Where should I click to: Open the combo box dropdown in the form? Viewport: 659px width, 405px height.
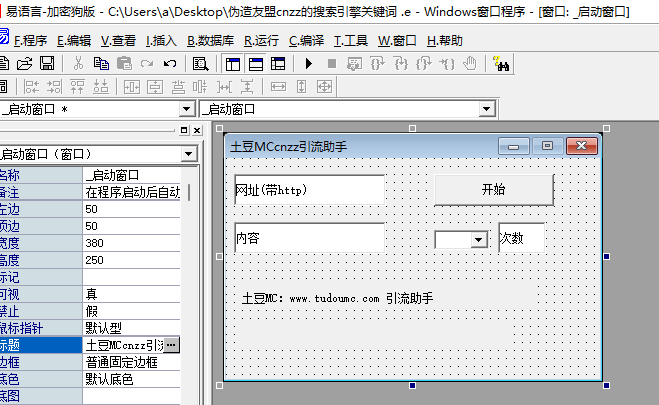pos(478,240)
